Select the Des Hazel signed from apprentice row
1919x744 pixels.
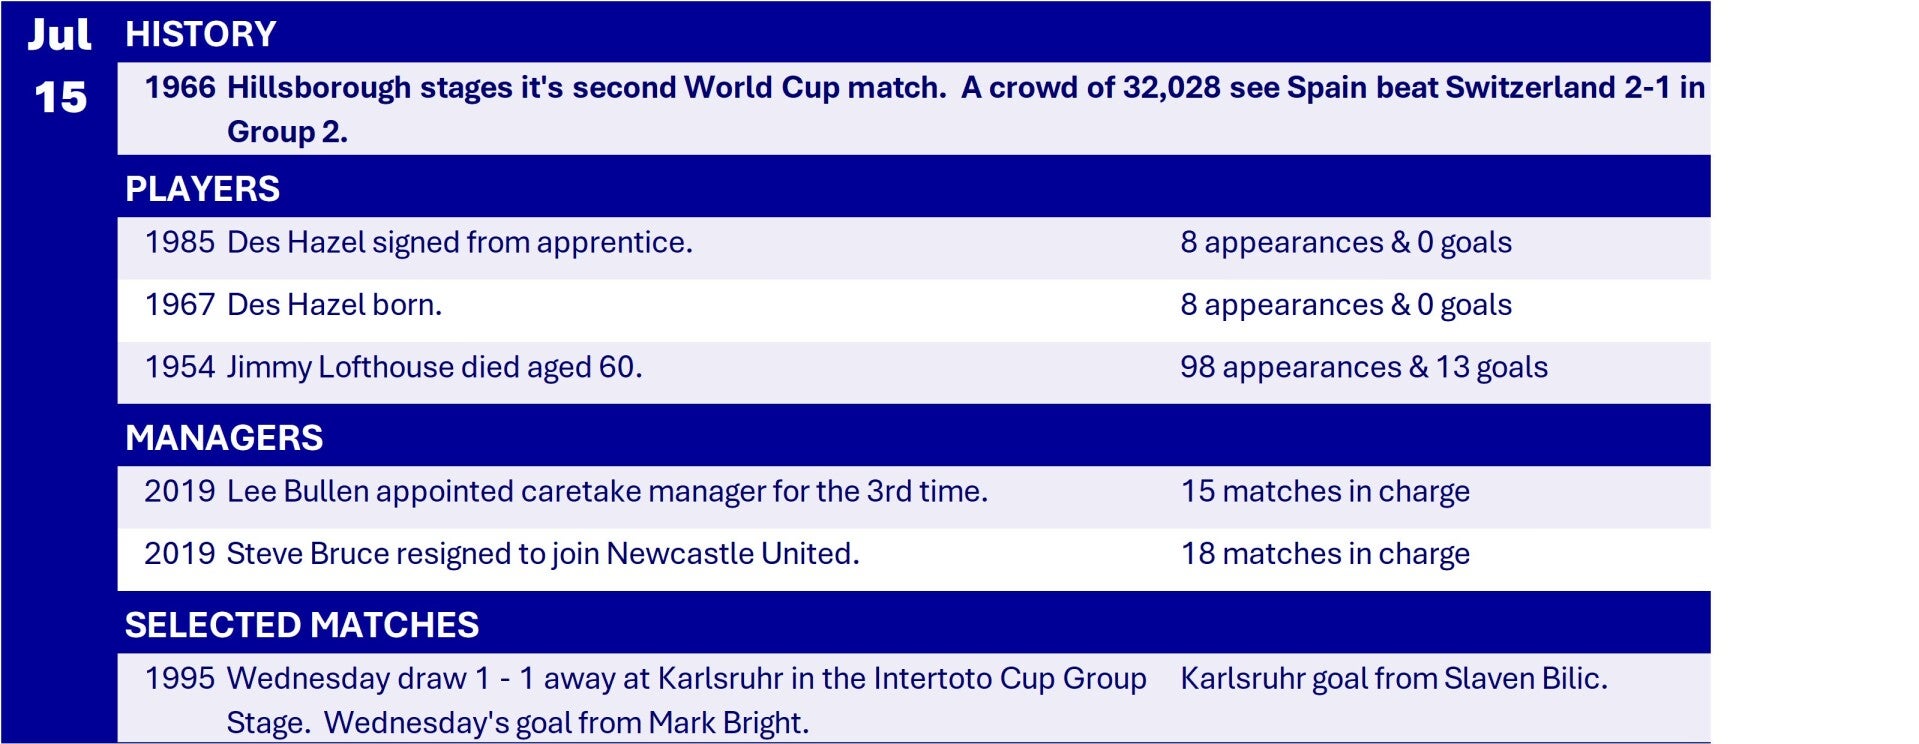(x=459, y=243)
